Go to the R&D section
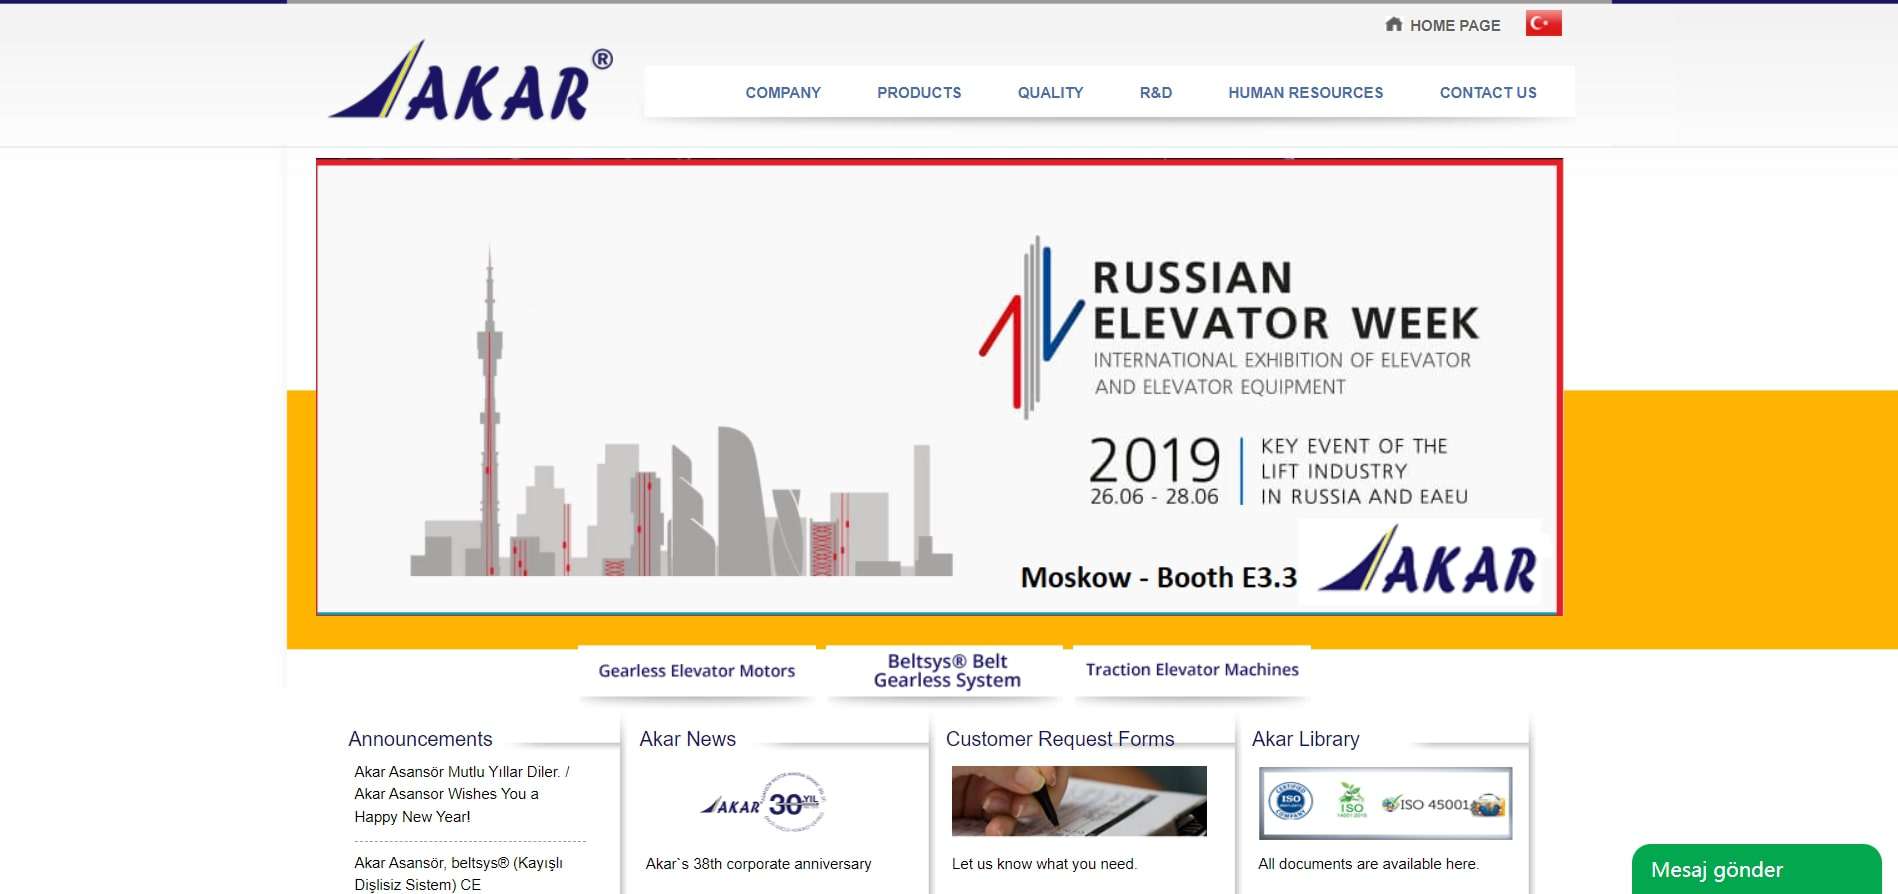1898x894 pixels. coord(1155,92)
